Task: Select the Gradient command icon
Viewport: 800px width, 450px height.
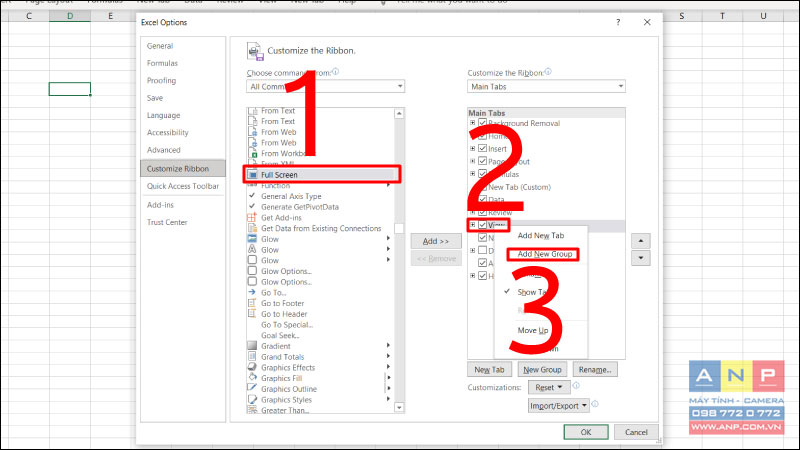Action: pos(252,346)
